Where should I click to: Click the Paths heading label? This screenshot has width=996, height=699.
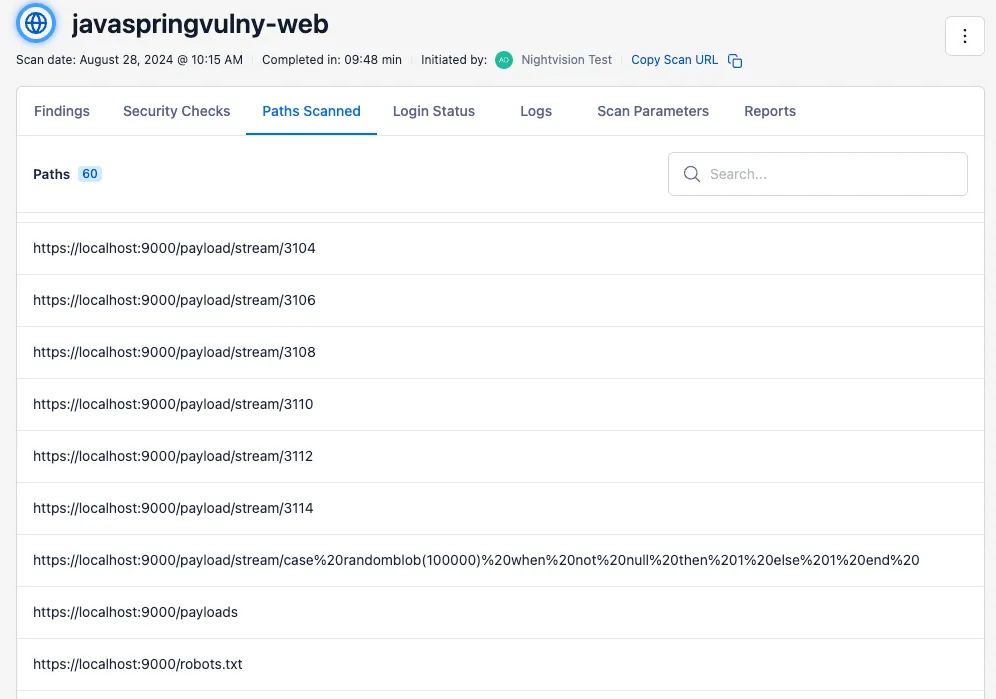(51, 174)
